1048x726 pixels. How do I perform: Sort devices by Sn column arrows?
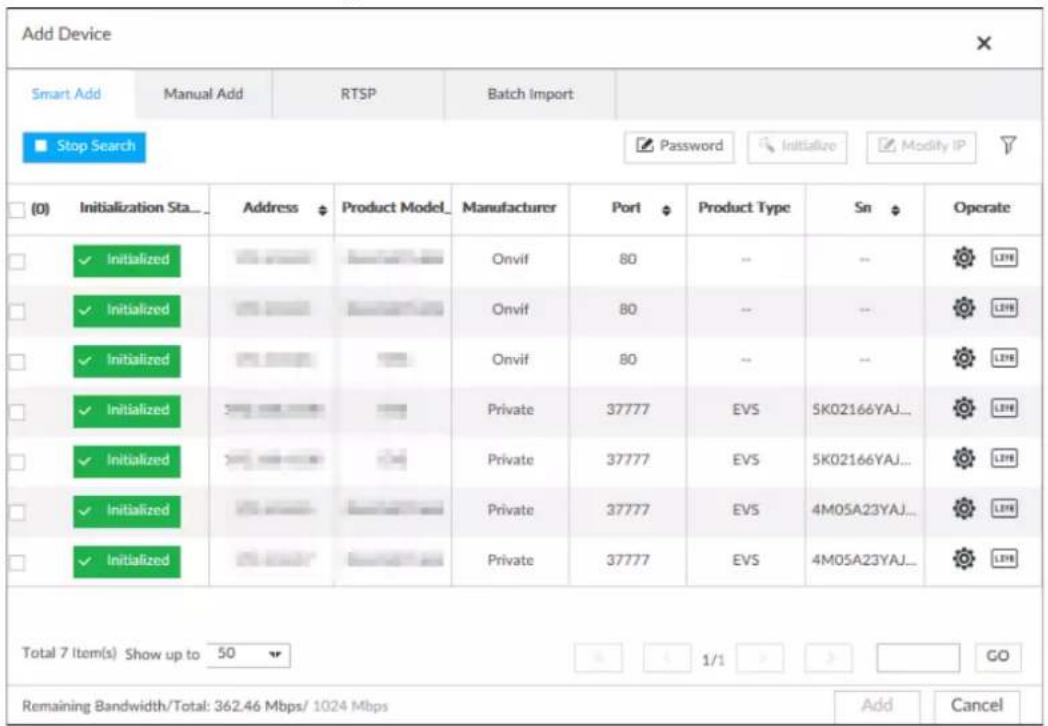pyautogui.click(x=895, y=210)
